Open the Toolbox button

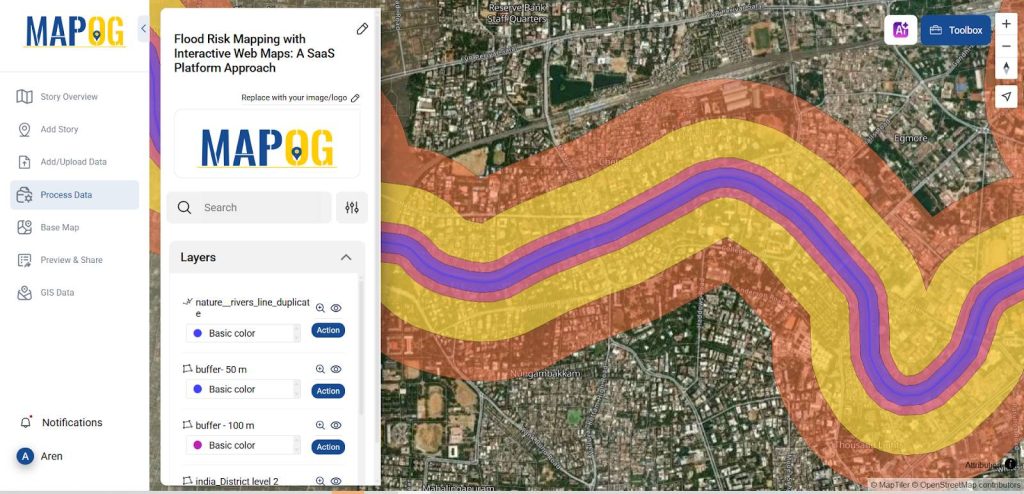tap(955, 30)
